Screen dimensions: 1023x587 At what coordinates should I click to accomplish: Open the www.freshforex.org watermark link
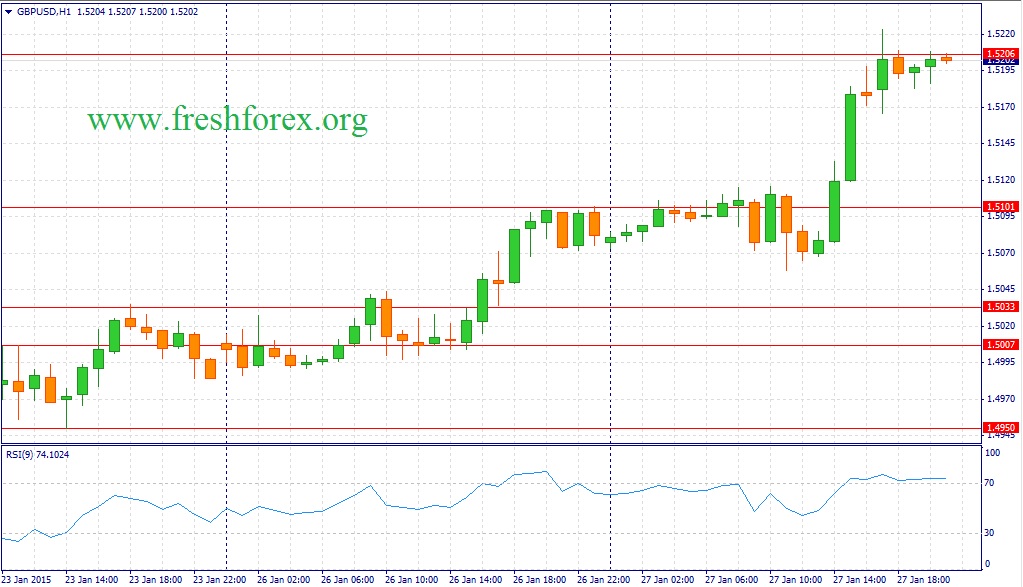pyautogui.click(x=227, y=121)
